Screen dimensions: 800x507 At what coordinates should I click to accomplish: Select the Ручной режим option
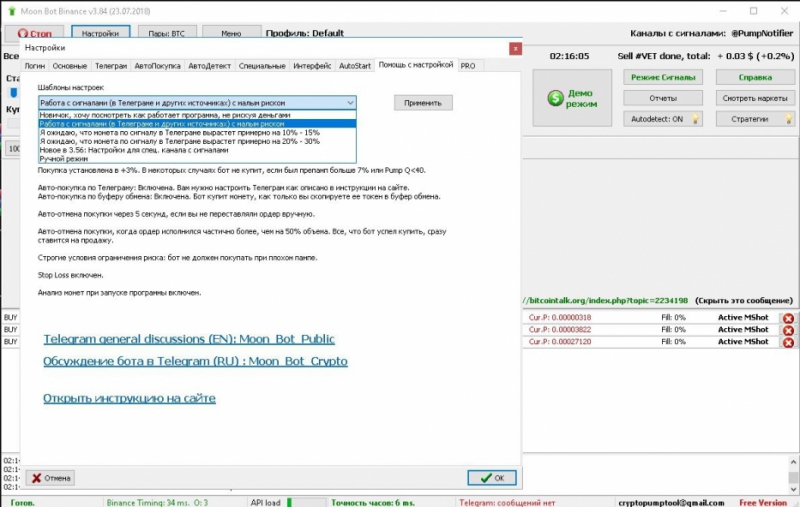(197, 159)
